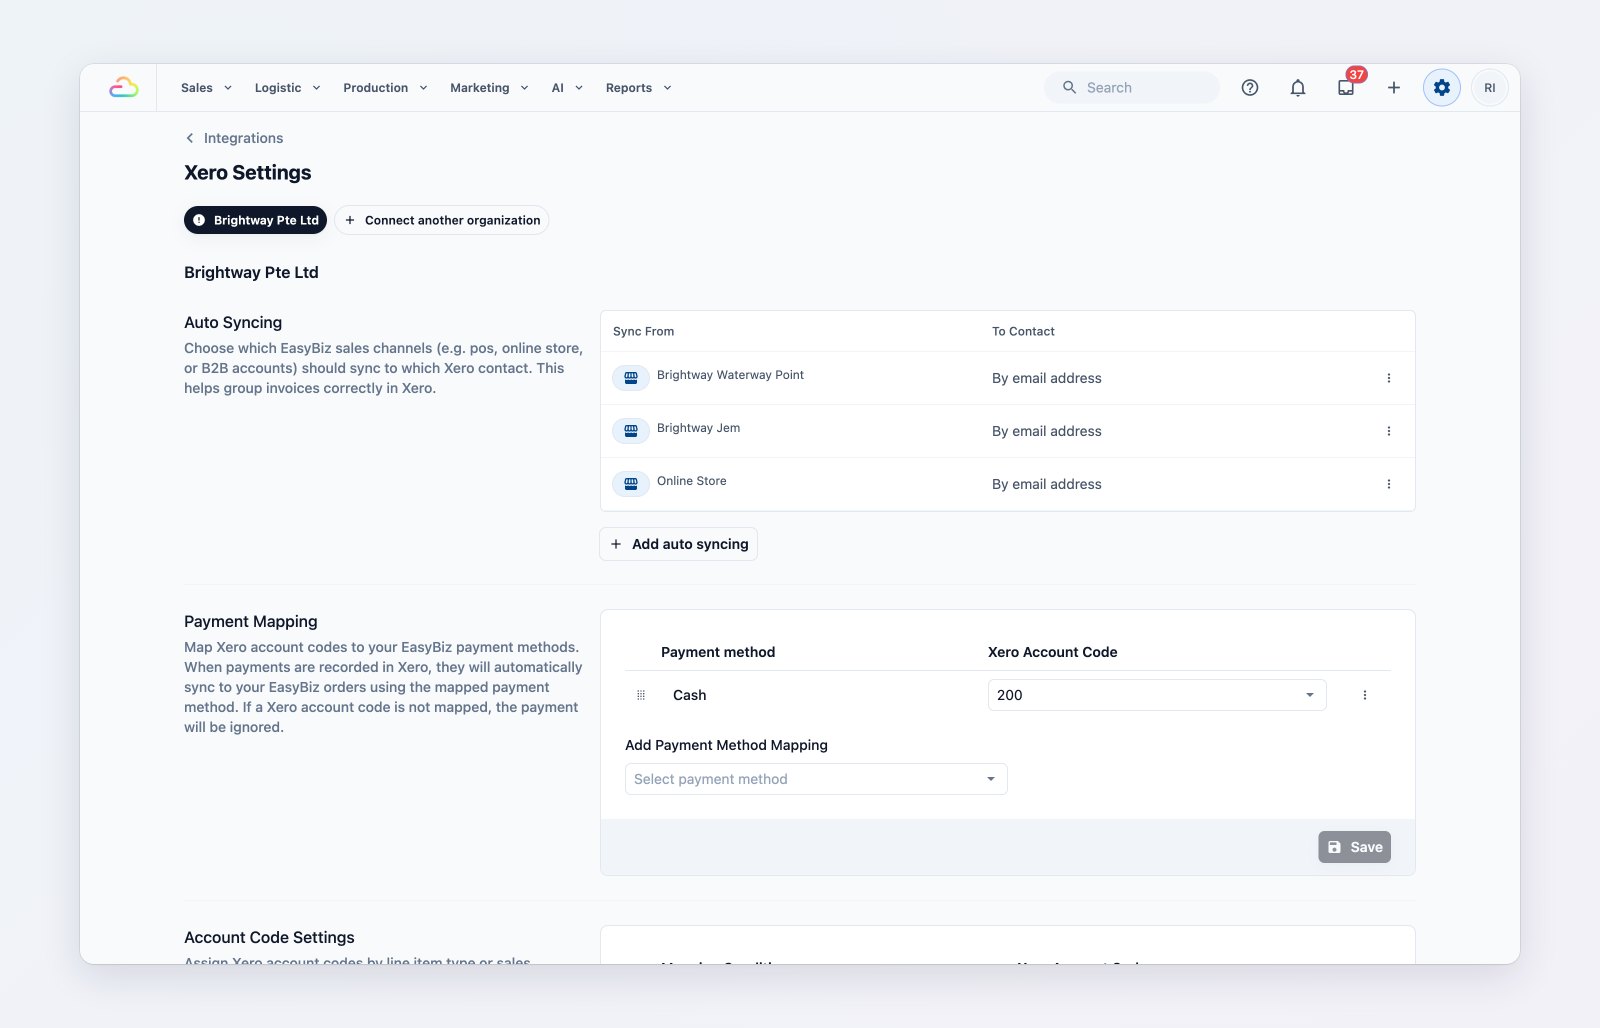Image resolution: width=1600 pixels, height=1028 pixels.
Task: Open notifications bell icon
Action: (x=1298, y=88)
